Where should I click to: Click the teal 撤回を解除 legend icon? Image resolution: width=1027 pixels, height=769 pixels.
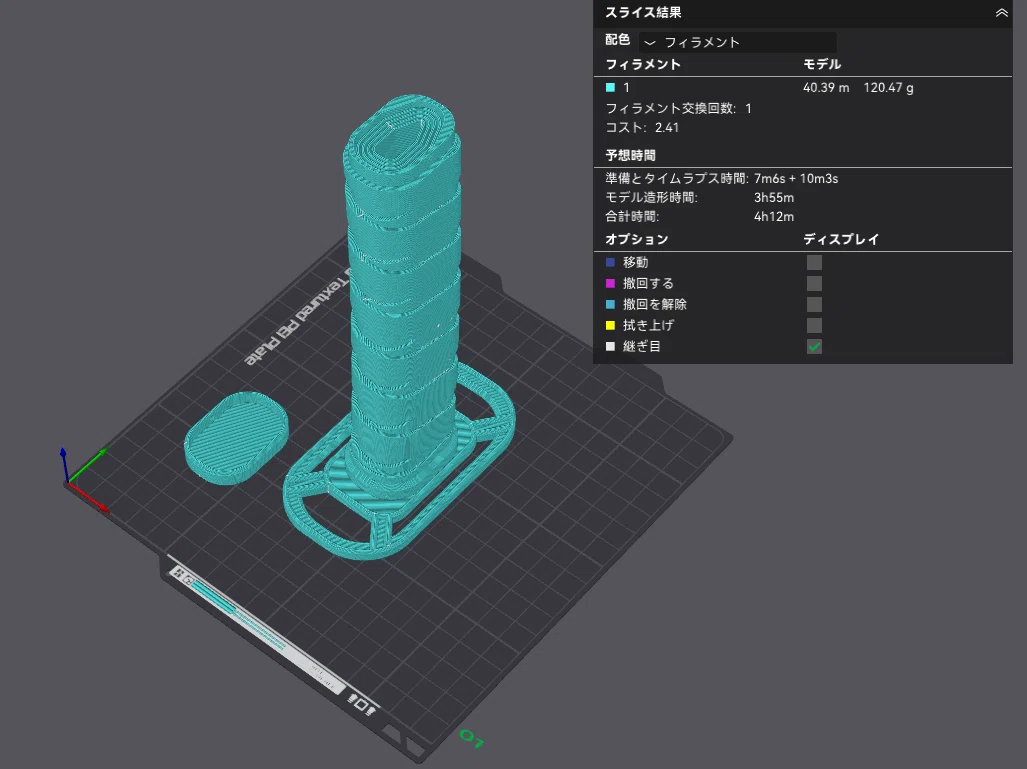pyautogui.click(x=610, y=305)
